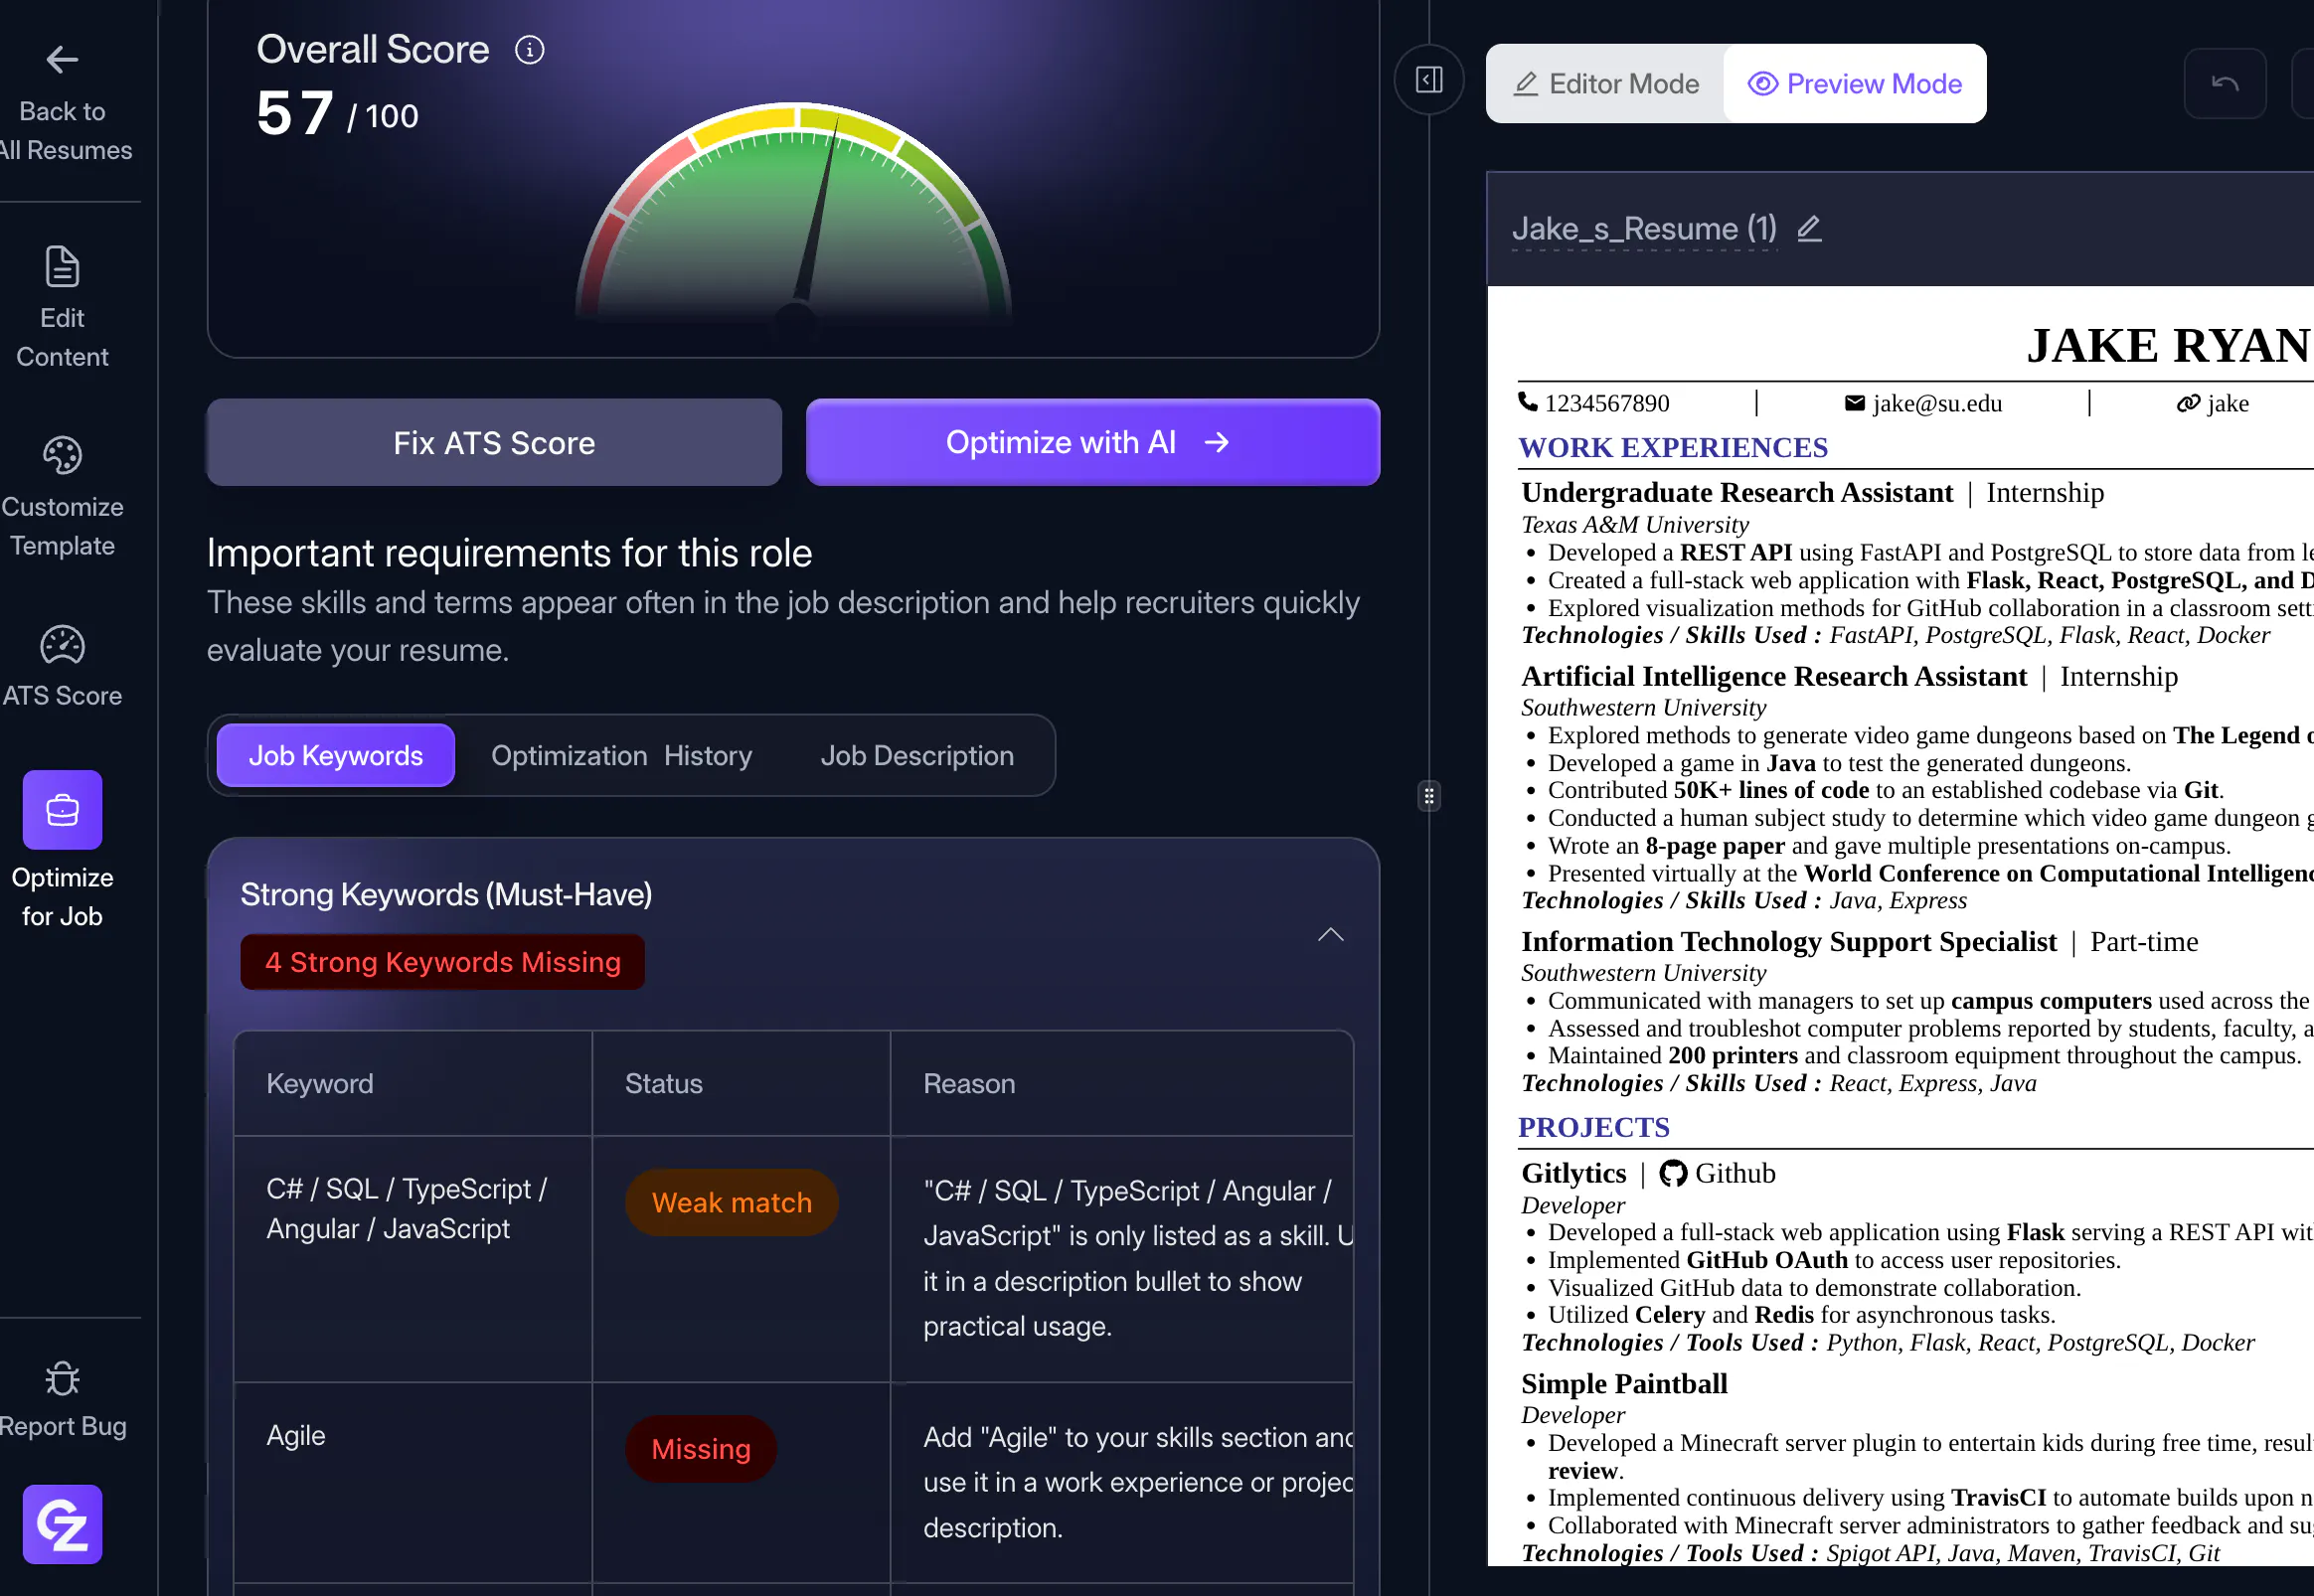Select the Optimize for Job briefcase icon
The height and width of the screenshot is (1596, 2314).
tap(62, 810)
